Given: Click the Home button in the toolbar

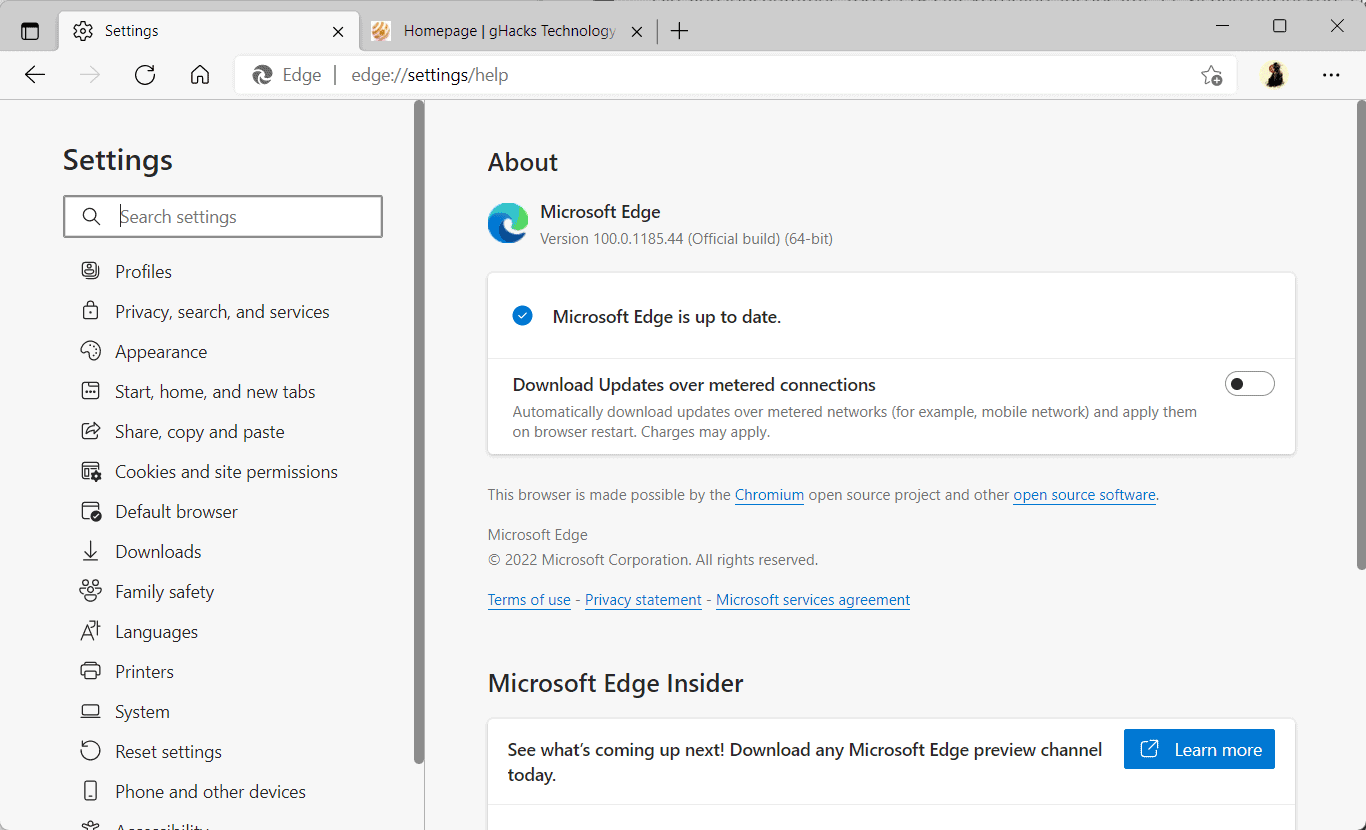Looking at the screenshot, I should coord(199,74).
